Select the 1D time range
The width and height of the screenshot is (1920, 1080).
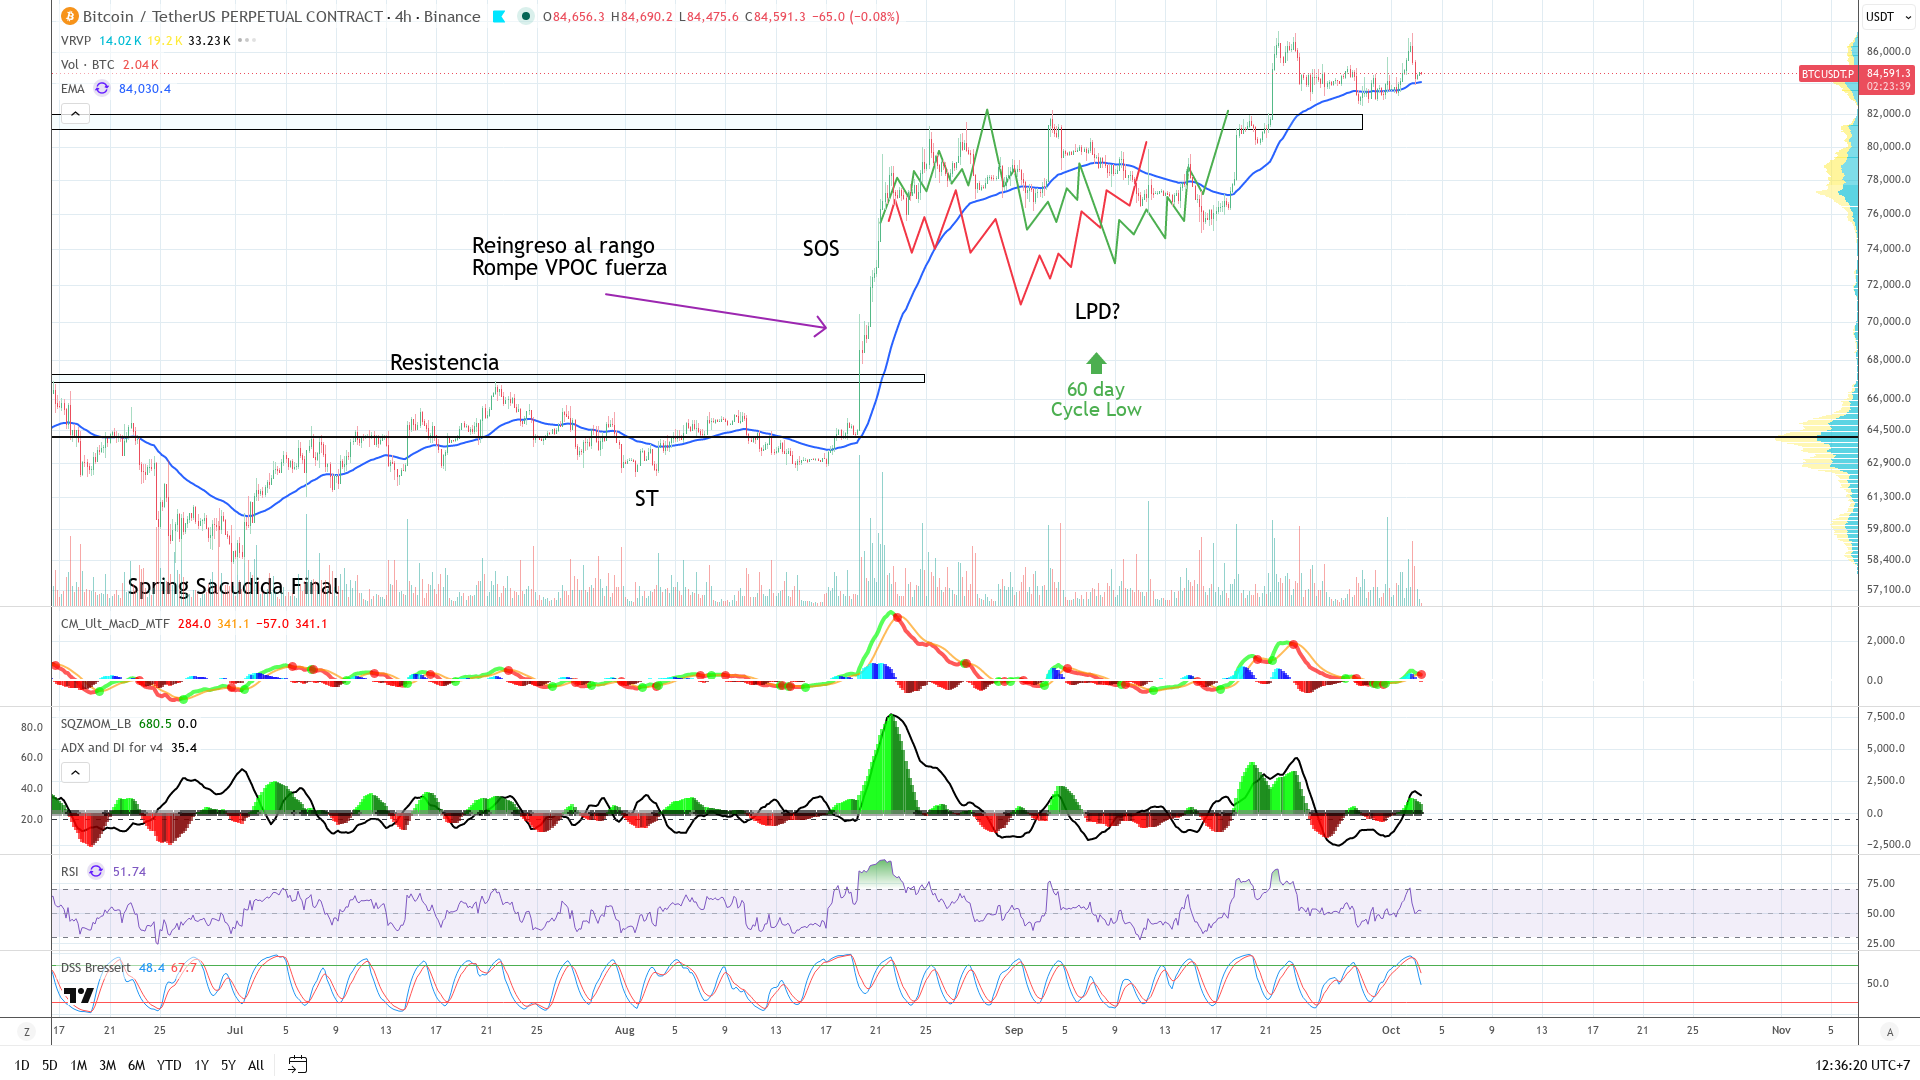[22, 1065]
